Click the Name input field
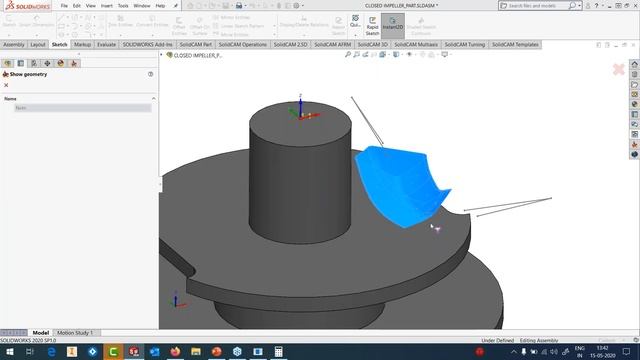Screen dimensions: 640x360 [x=83, y=108]
